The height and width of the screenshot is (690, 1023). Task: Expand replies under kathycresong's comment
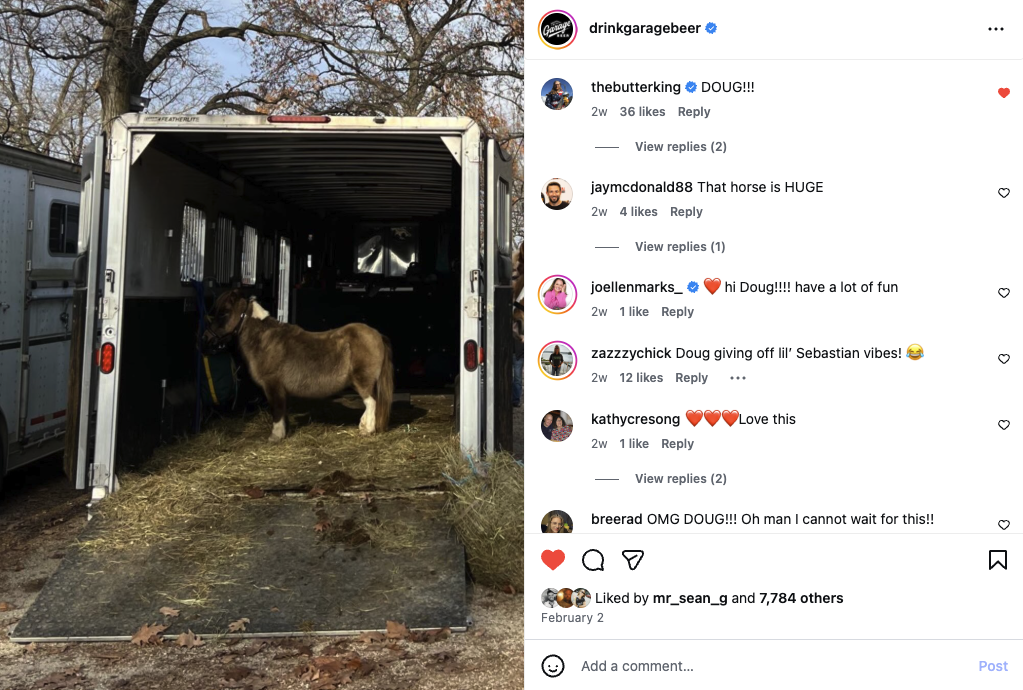(680, 479)
